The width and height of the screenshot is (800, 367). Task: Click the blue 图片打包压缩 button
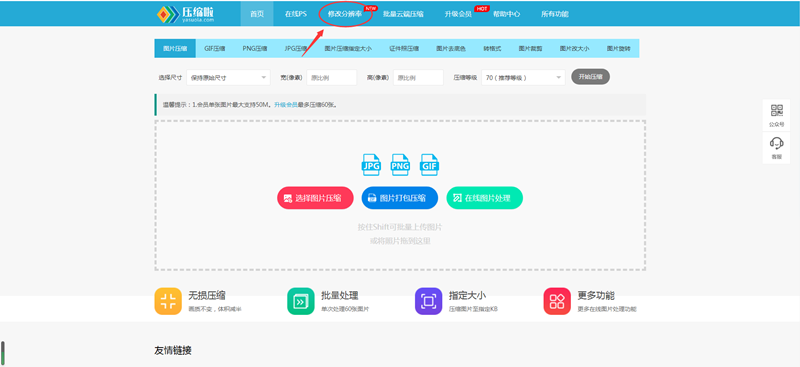(x=400, y=198)
